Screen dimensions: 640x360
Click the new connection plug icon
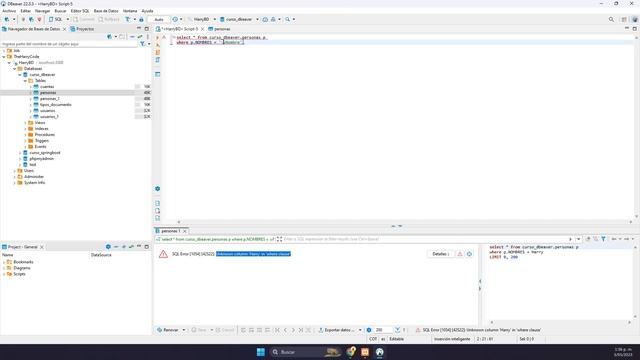tap(7, 19)
